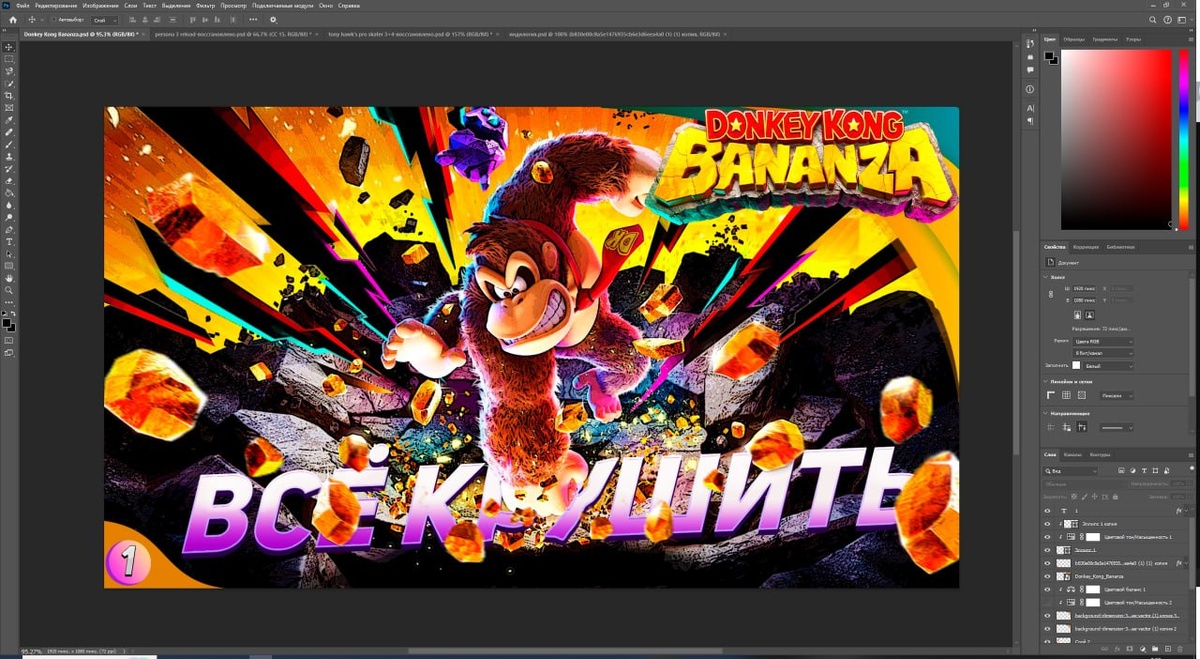
Task: Select the Eraser tool
Action: 10,181
